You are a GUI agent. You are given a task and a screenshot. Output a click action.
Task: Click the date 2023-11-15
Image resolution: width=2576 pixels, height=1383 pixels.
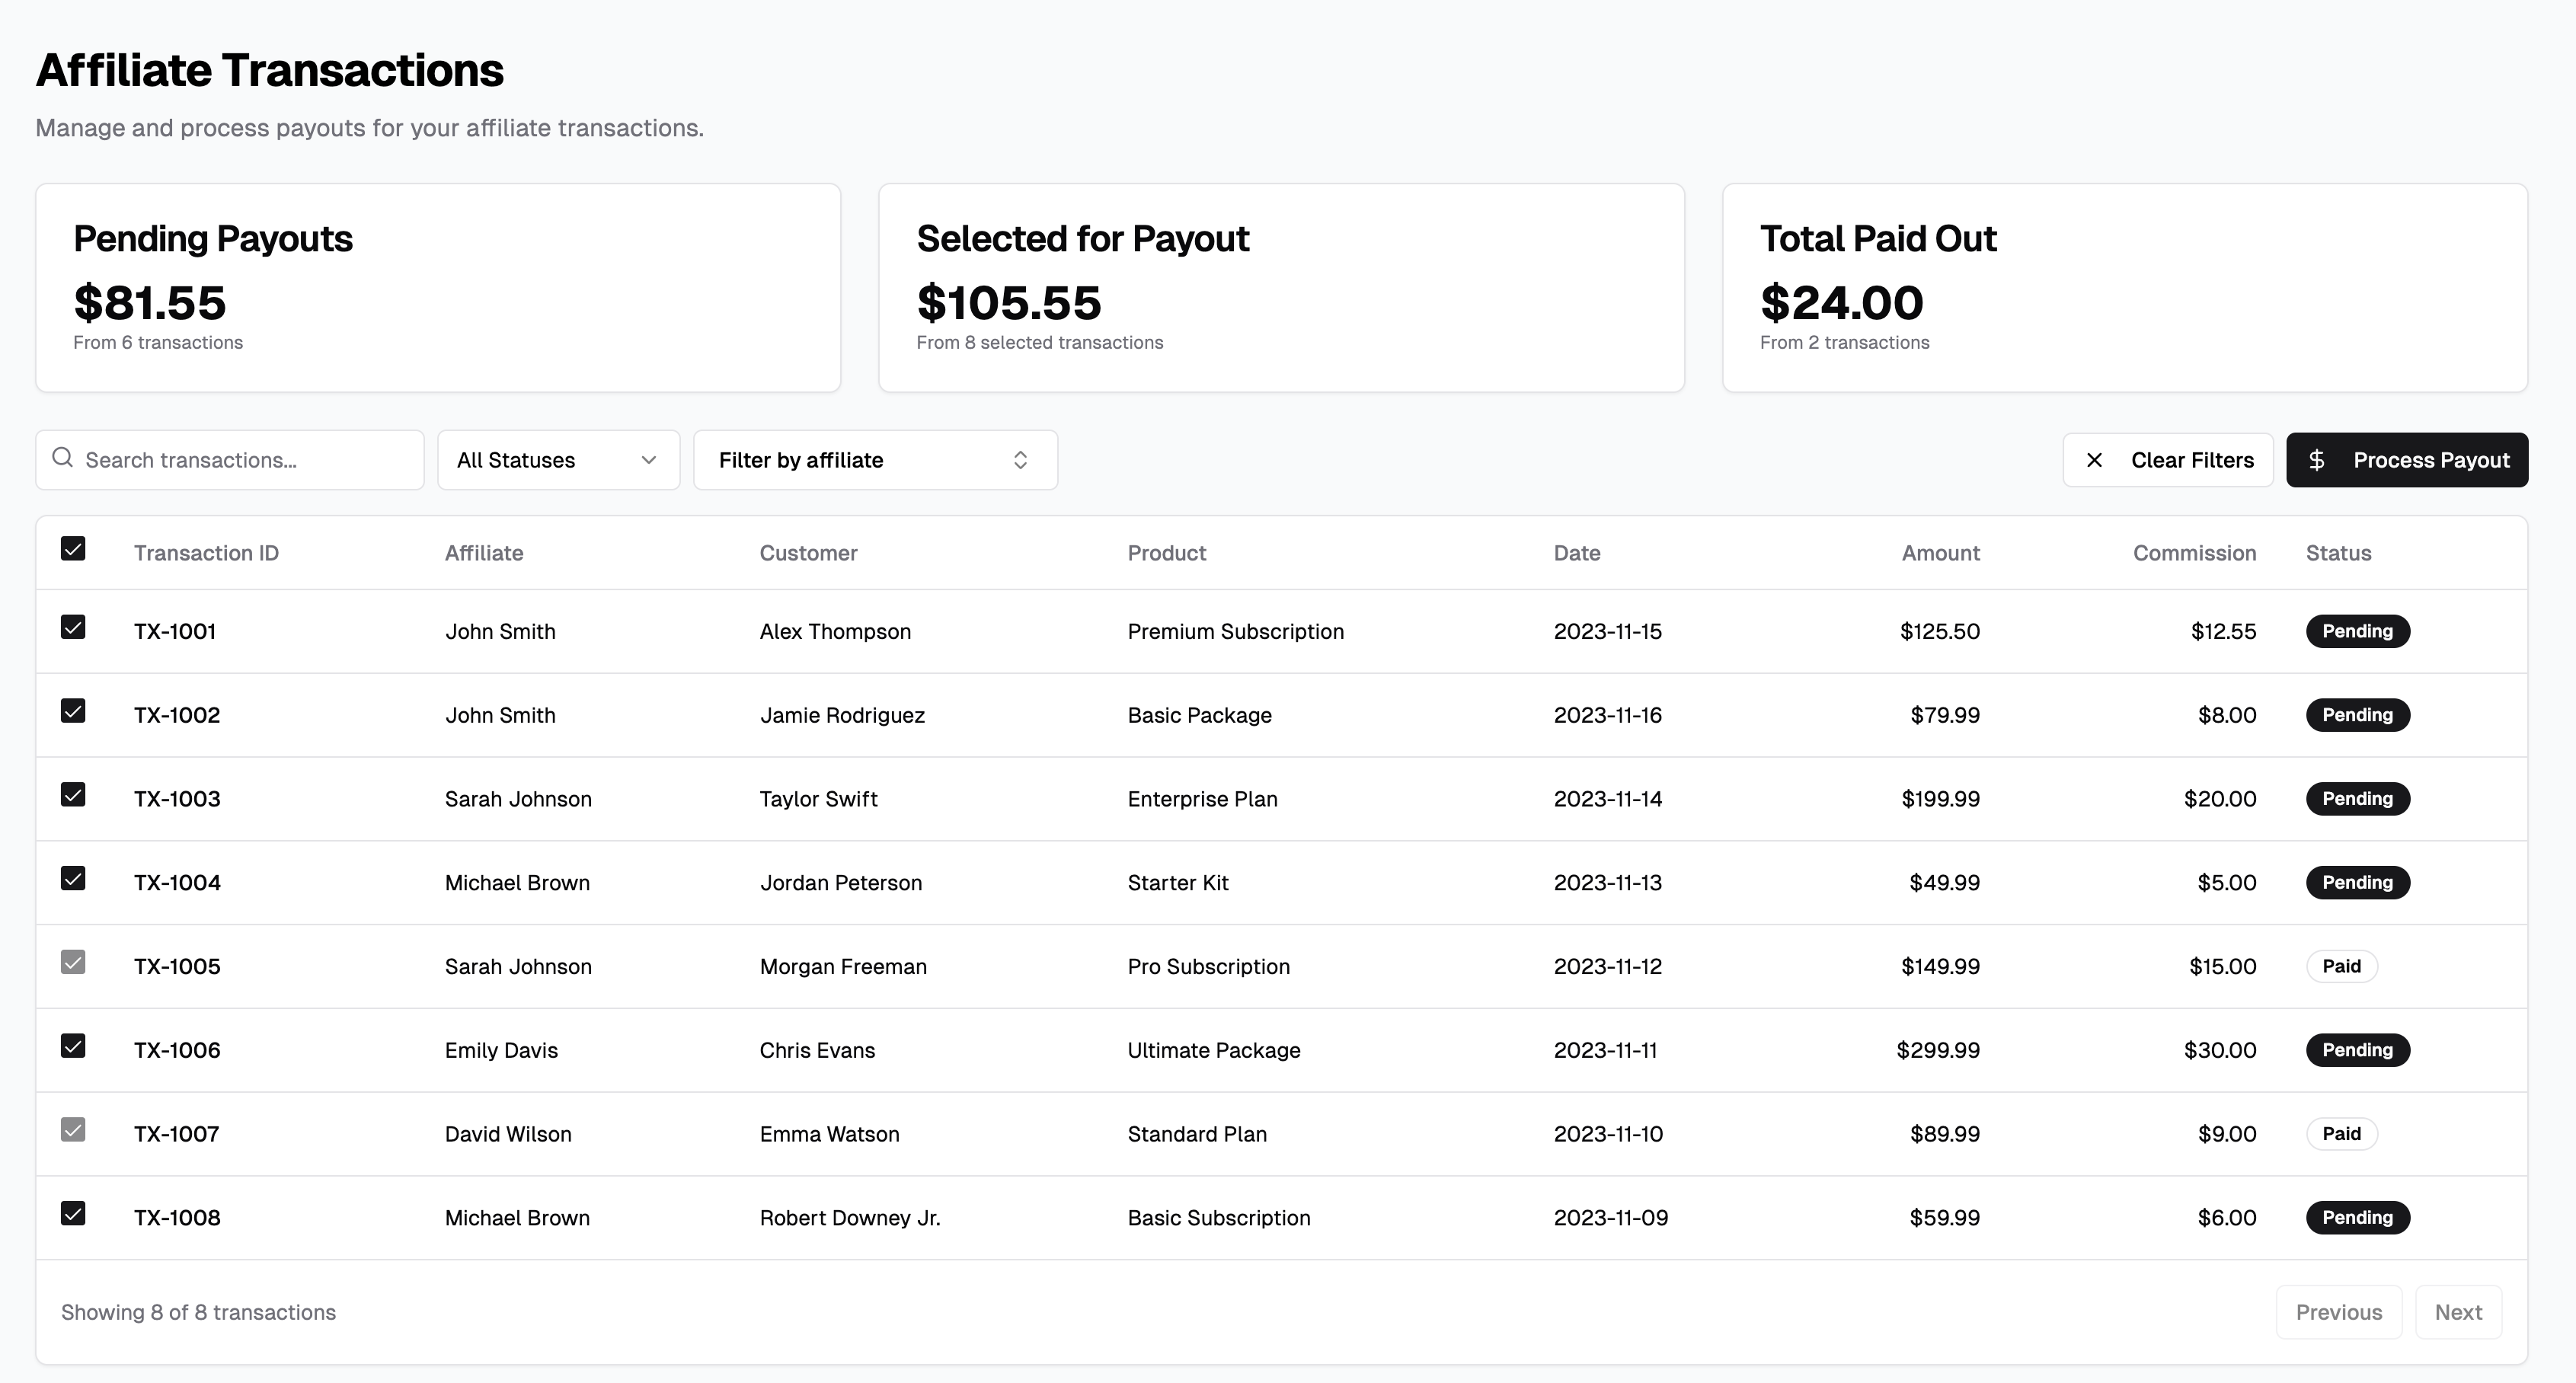[1607, 631]
